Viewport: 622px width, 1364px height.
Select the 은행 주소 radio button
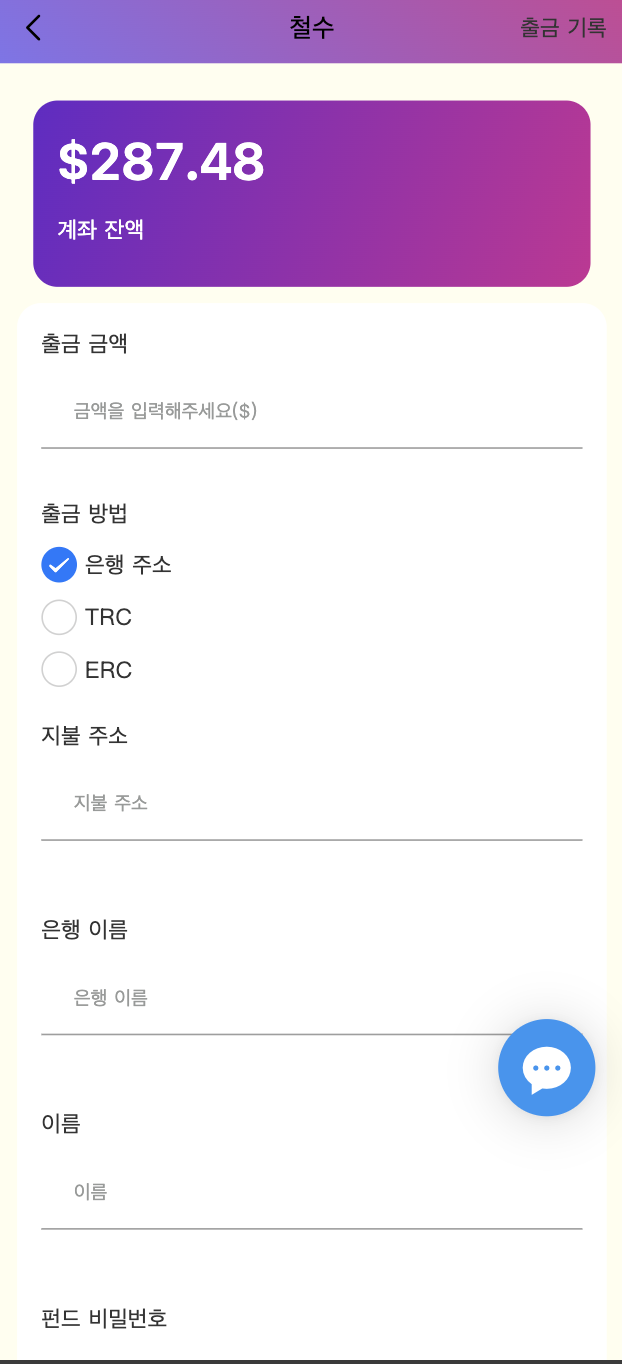tap(59, 565)
